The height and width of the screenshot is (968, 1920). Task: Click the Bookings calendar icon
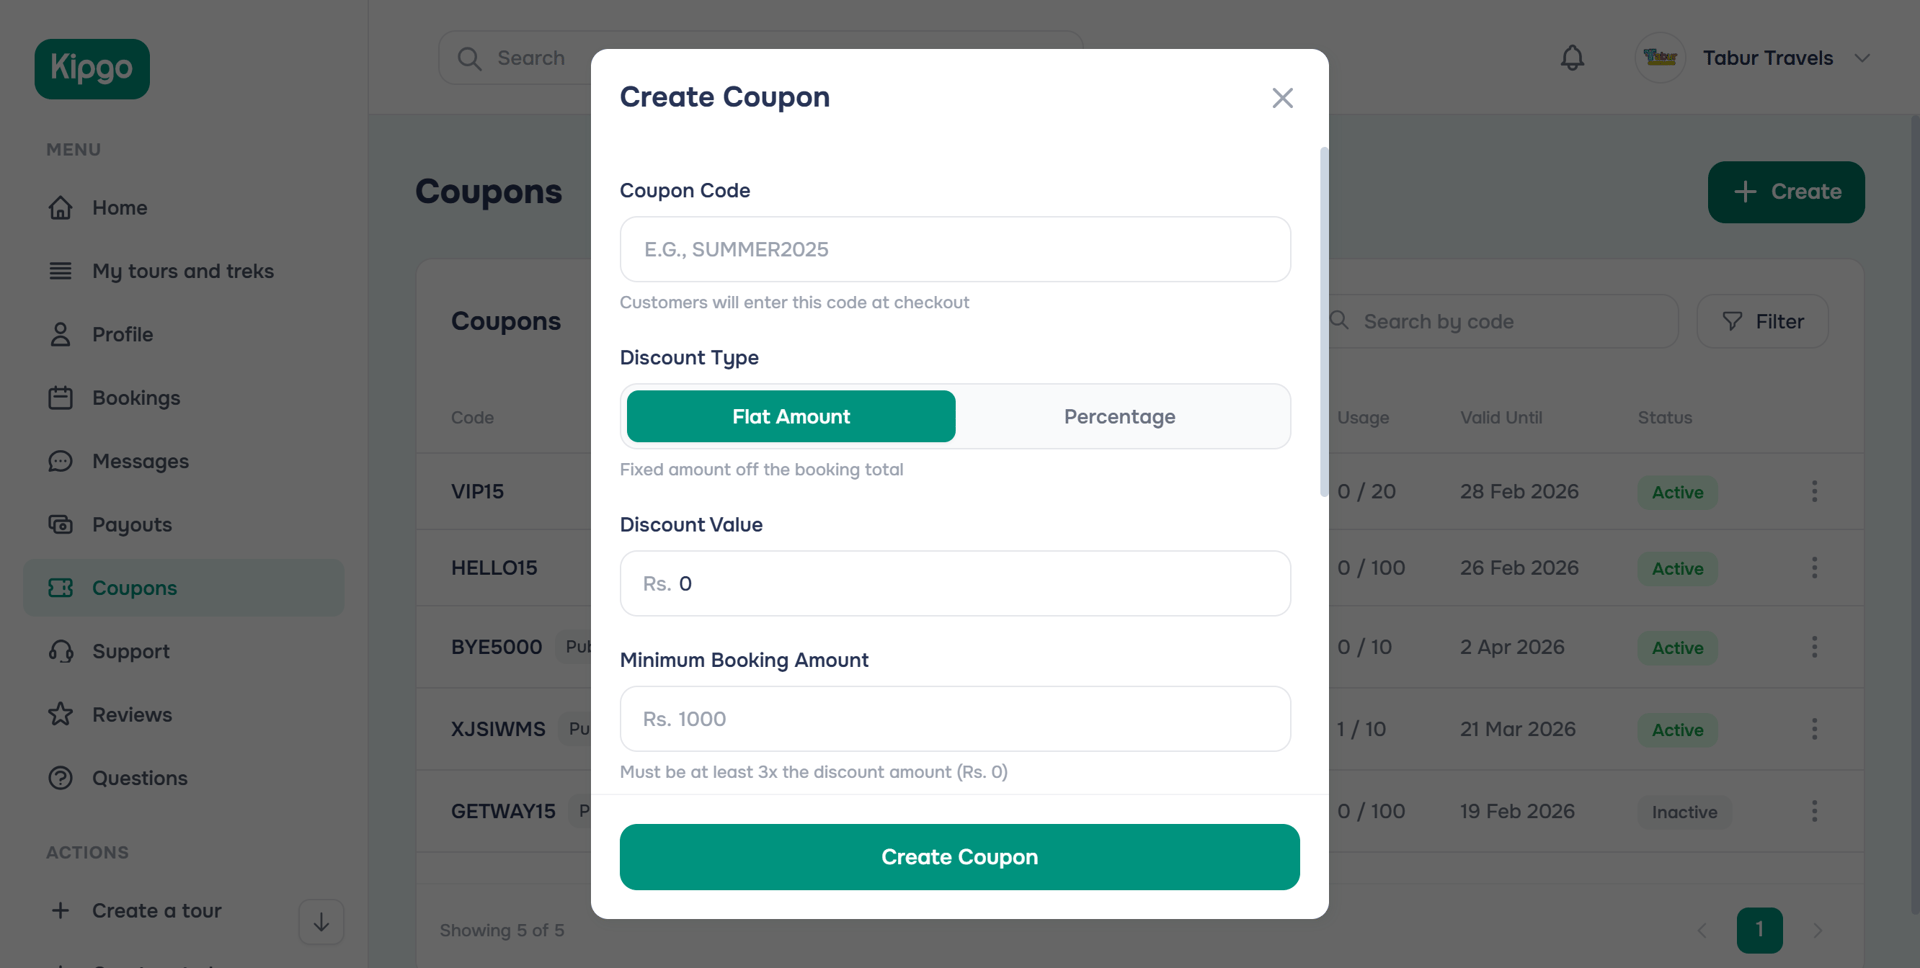(61, 397)
